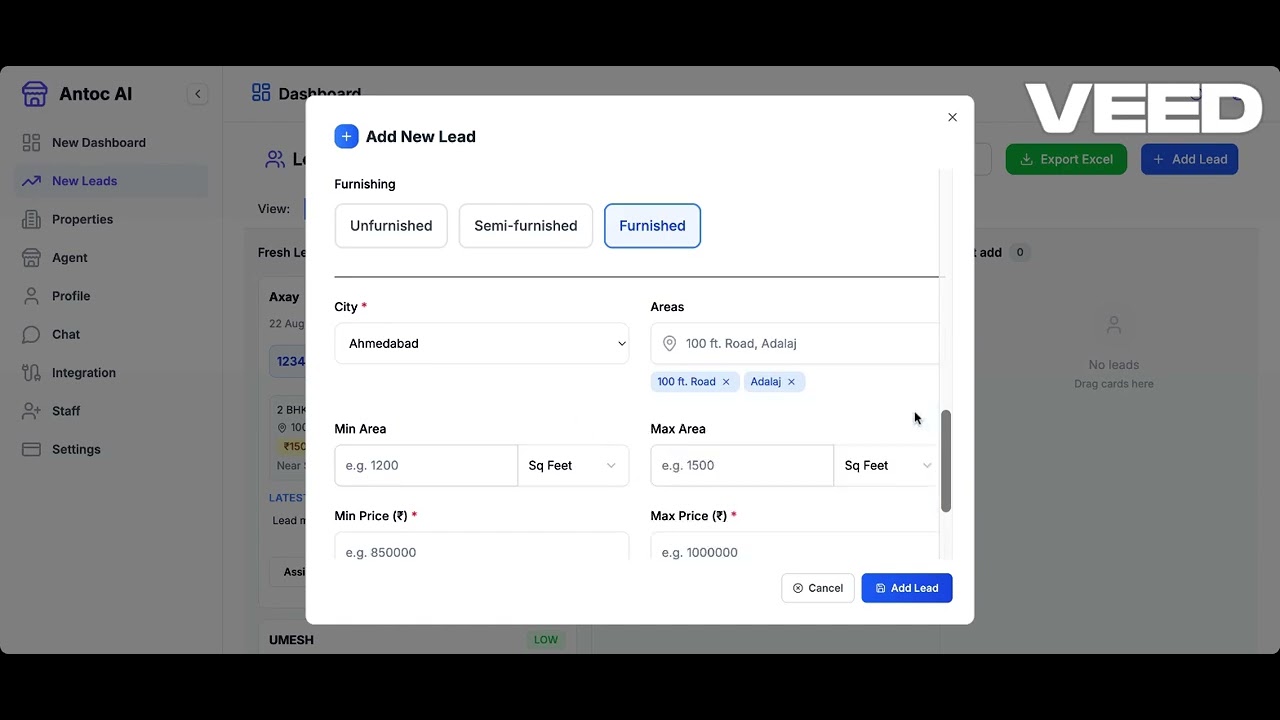Open Properties in sidebar

[111, 219]
